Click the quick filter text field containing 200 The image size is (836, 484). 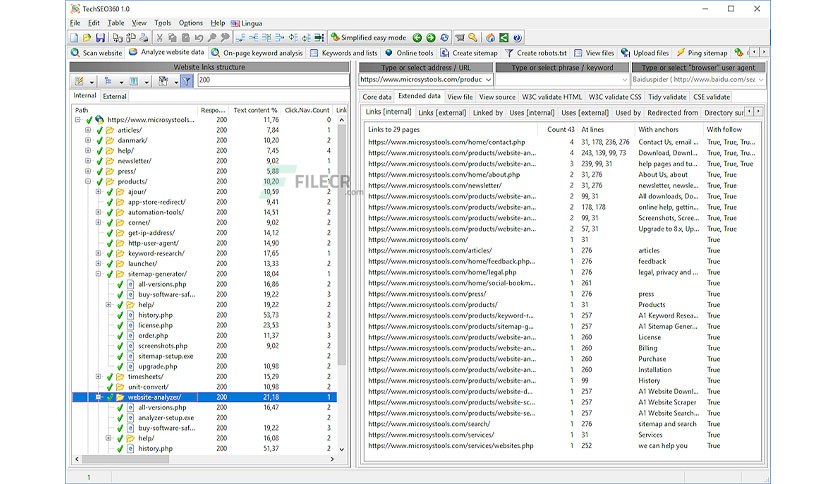coord(273,80)
